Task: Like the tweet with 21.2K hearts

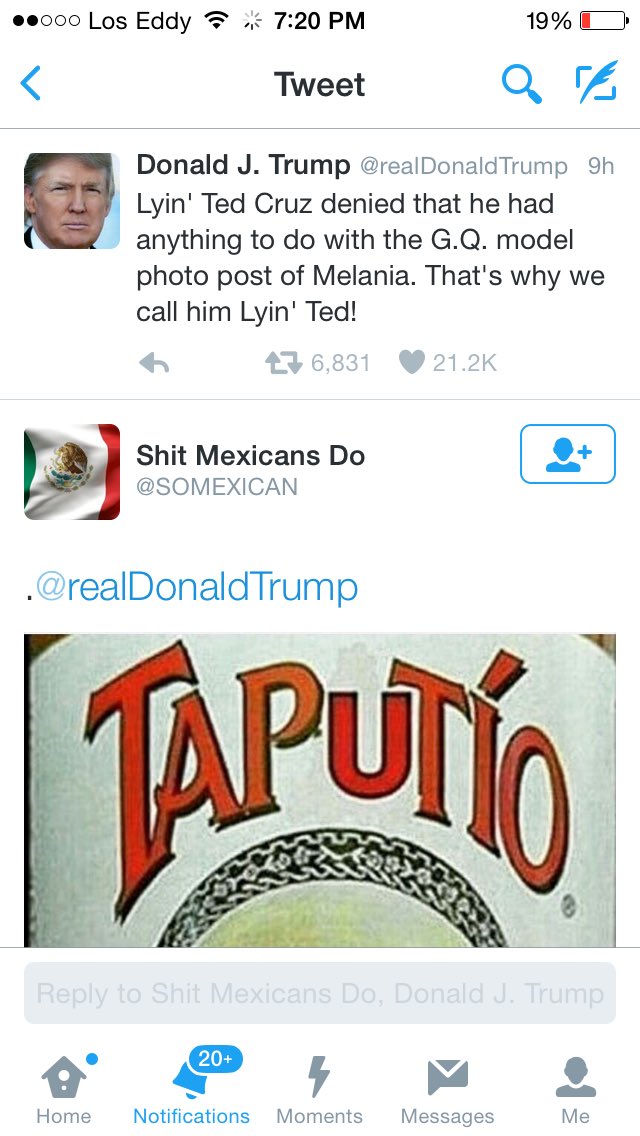Action: pyautogui.click(x=411, y=362)
